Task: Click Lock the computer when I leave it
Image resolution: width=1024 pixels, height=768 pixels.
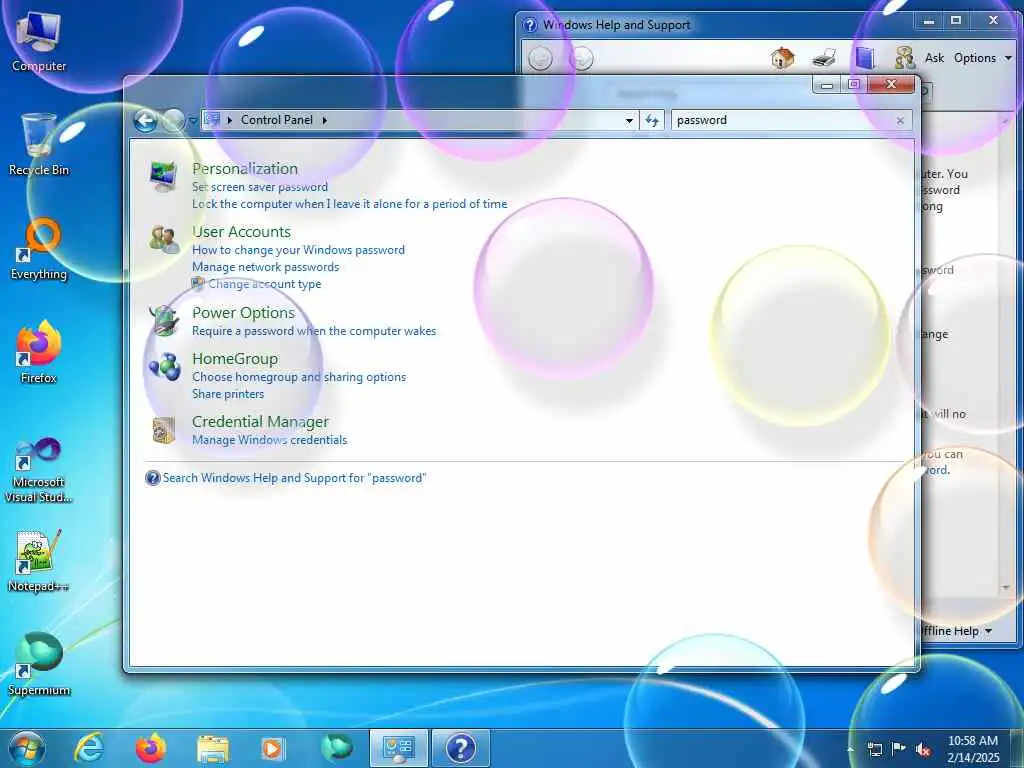Action: click(349, 204)
